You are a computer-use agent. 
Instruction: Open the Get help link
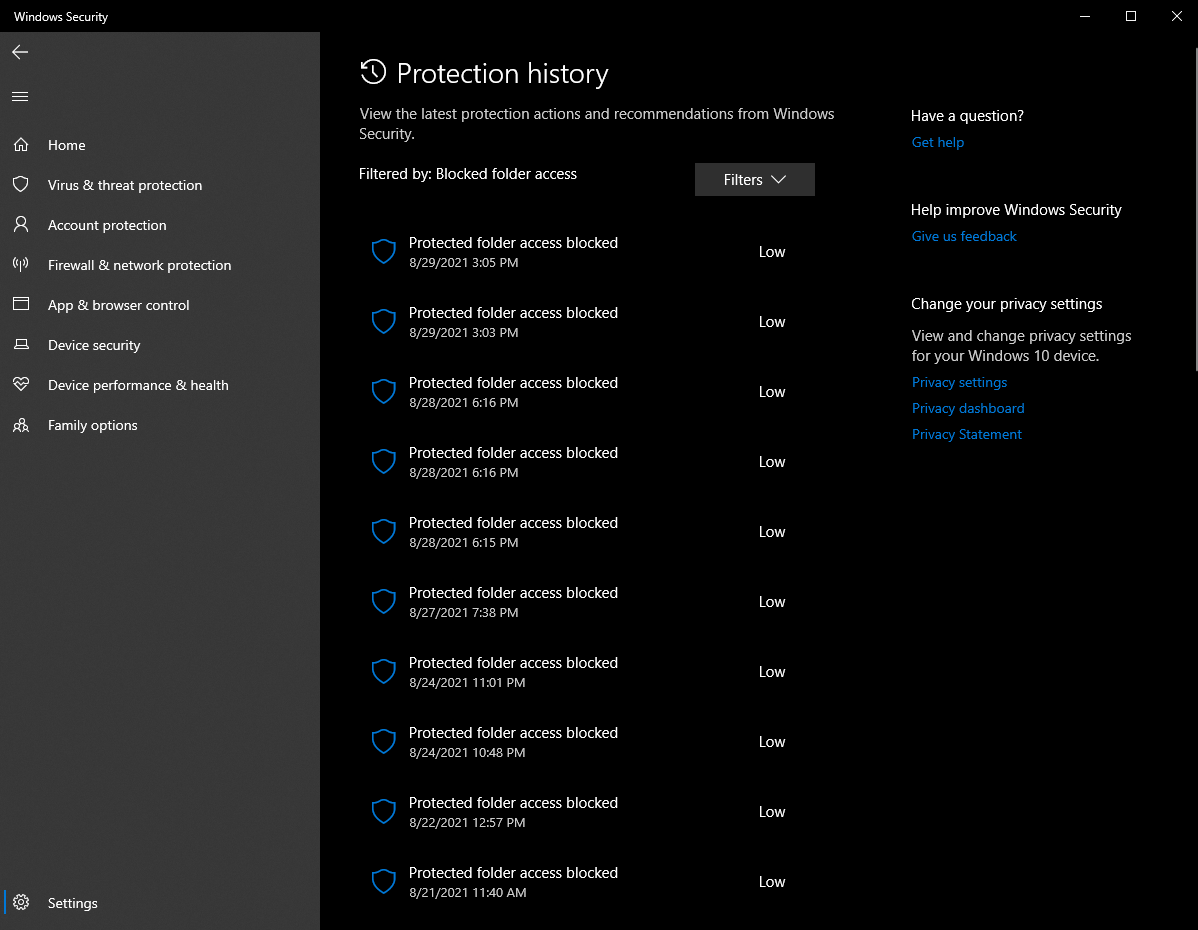pyautogui.click(x=938, y=143)
